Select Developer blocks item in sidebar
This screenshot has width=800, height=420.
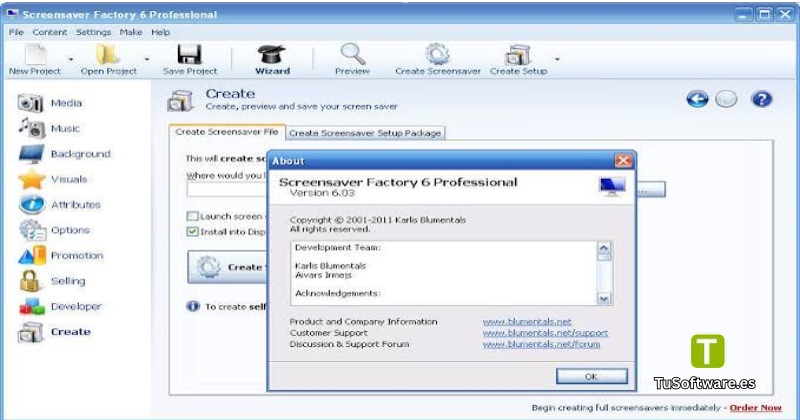[x=60, y=307]
